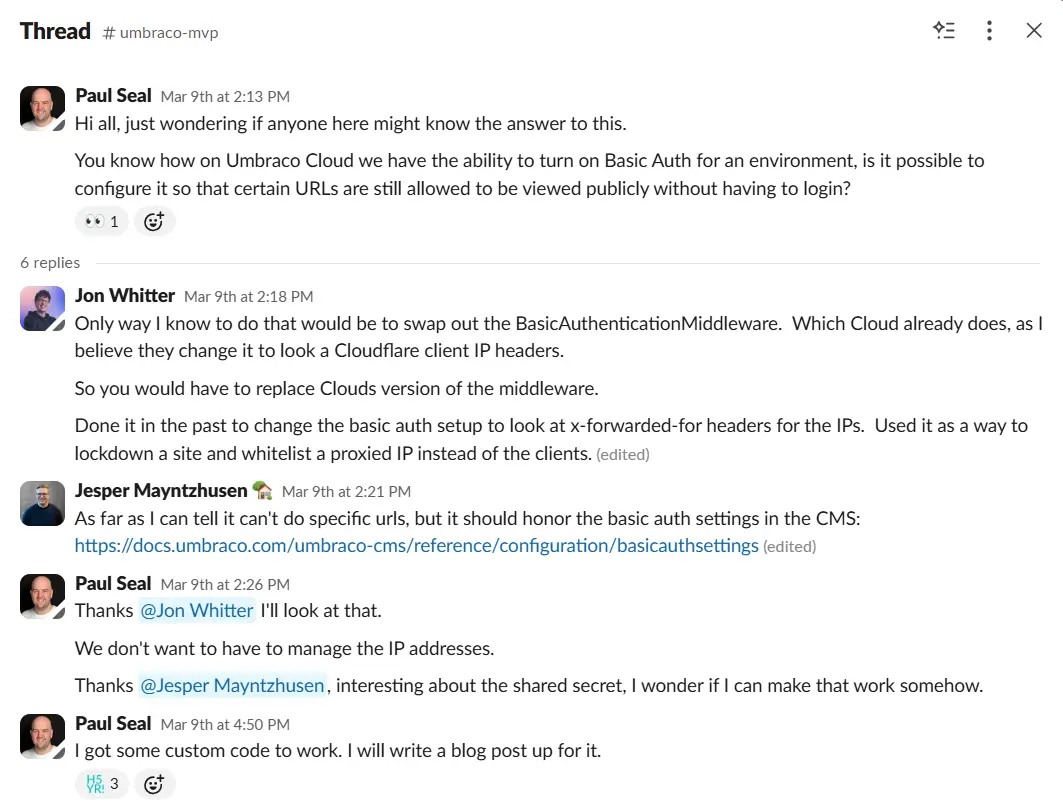1063x812 pixels.
Task: Open the #umbraco-mvp channel from thread header
Action: (160, 33)
